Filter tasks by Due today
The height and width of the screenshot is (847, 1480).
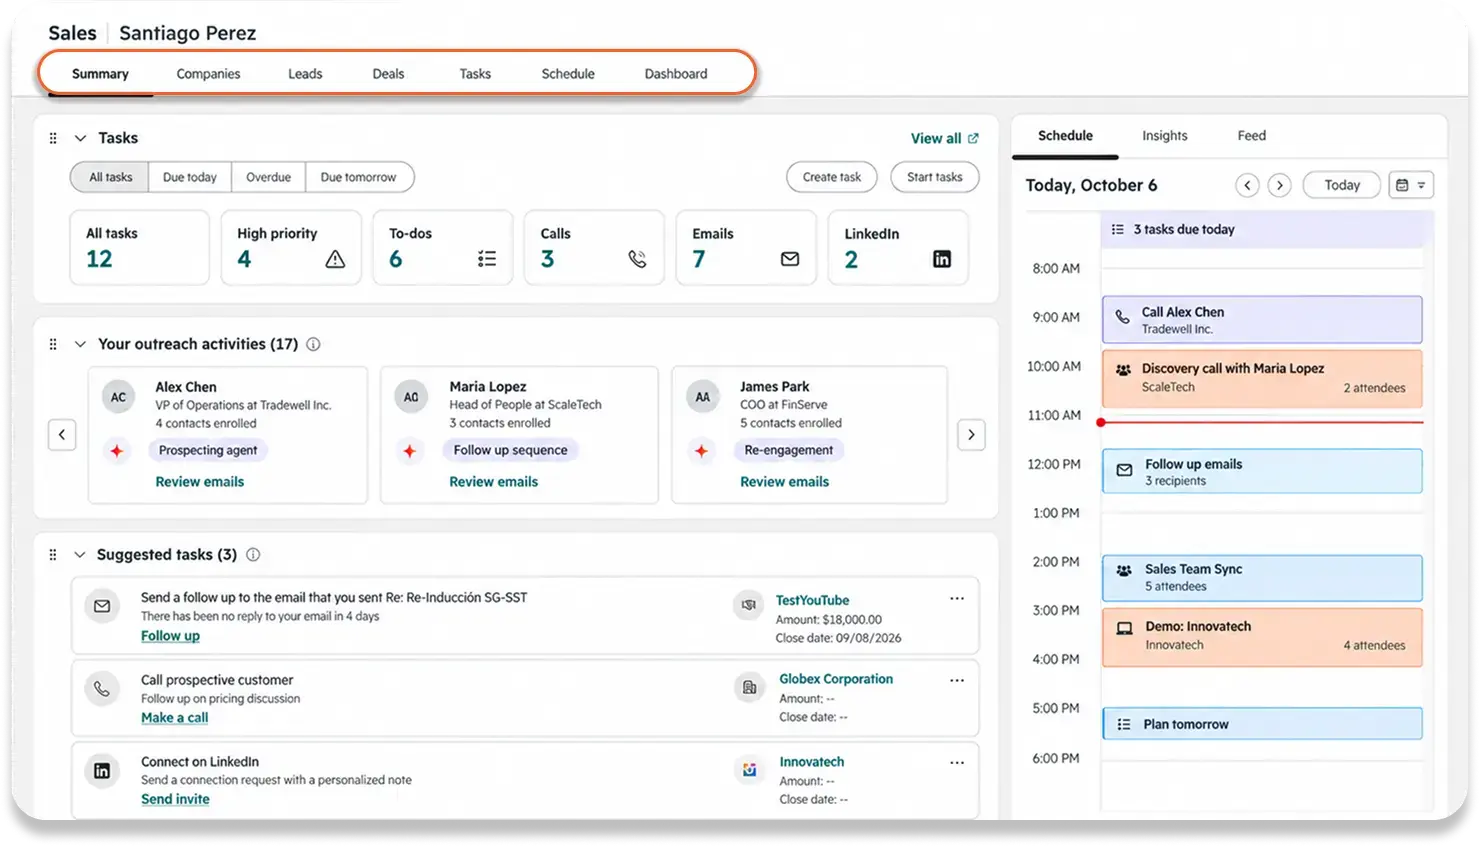point(190,177)
